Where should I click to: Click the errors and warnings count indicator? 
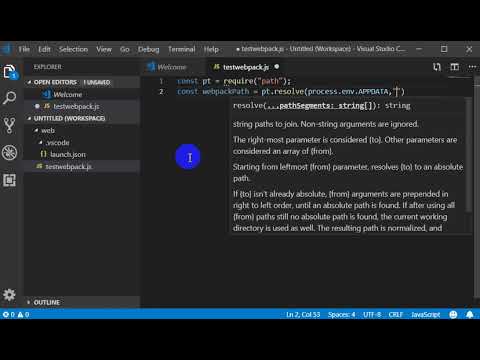16,314
